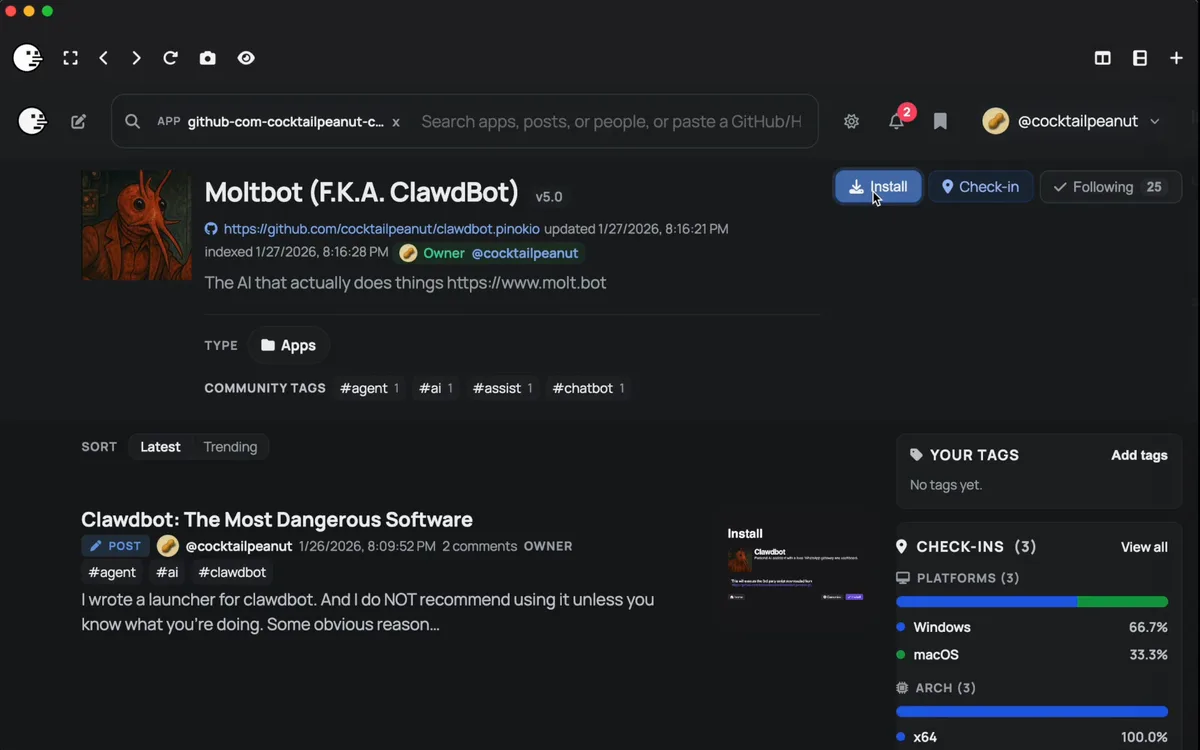Open the bookmarks icon

(x=940, y=121)
